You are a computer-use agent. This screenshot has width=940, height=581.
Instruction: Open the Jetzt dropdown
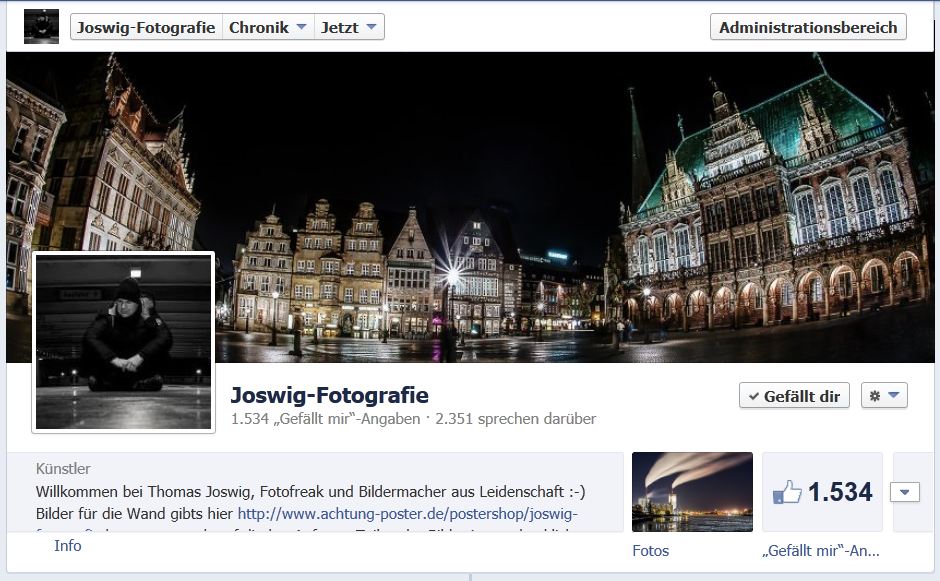349,28
